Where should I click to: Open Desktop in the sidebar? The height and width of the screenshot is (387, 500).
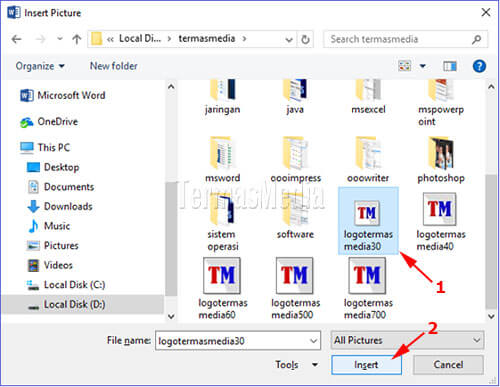[x=53, y=167]
